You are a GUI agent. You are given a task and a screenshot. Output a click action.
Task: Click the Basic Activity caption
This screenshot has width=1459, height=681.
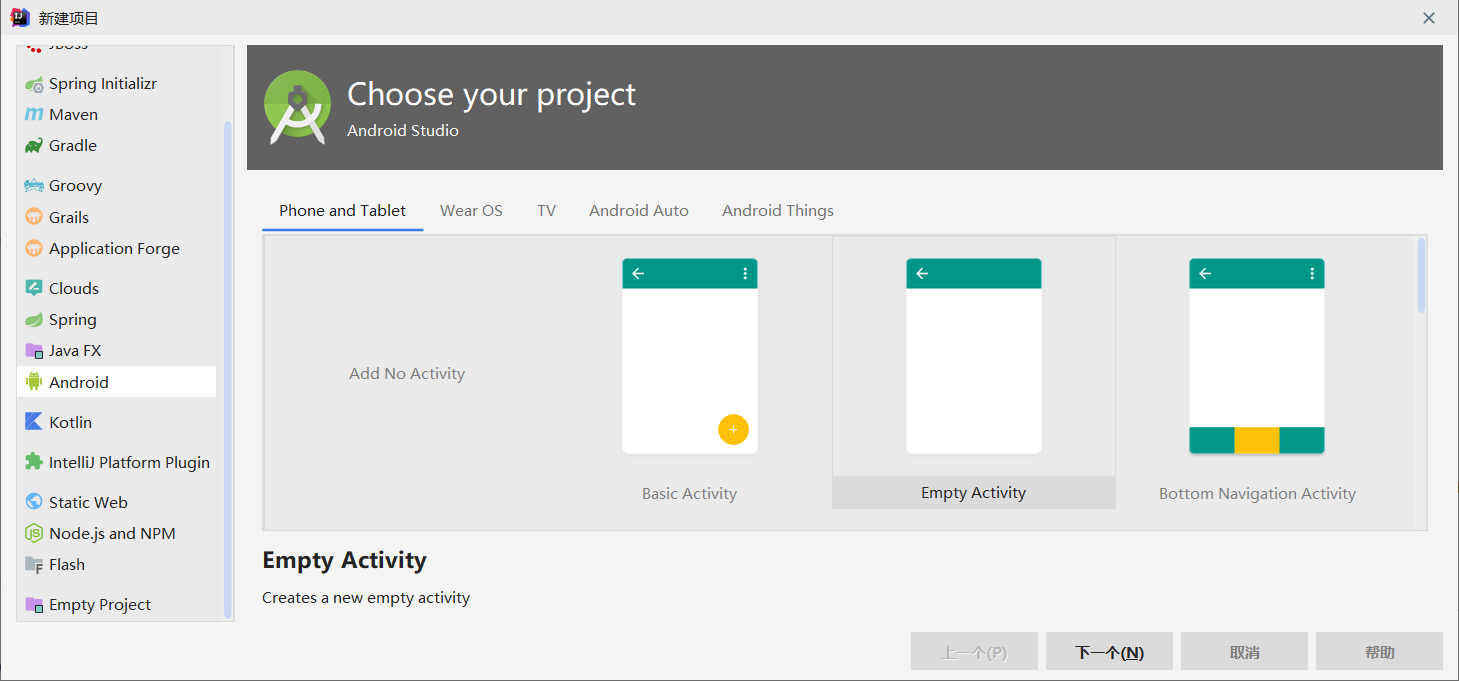point(690,494)
